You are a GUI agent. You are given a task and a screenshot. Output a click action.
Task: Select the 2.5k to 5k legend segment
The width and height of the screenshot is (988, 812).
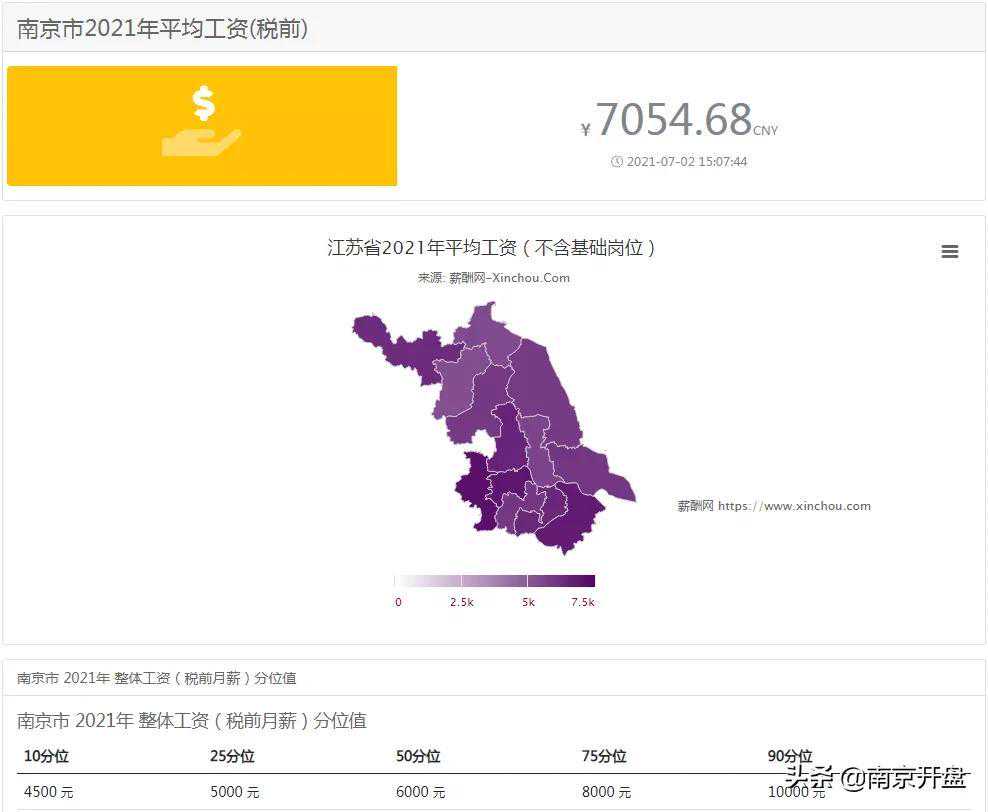pos(494,581)
